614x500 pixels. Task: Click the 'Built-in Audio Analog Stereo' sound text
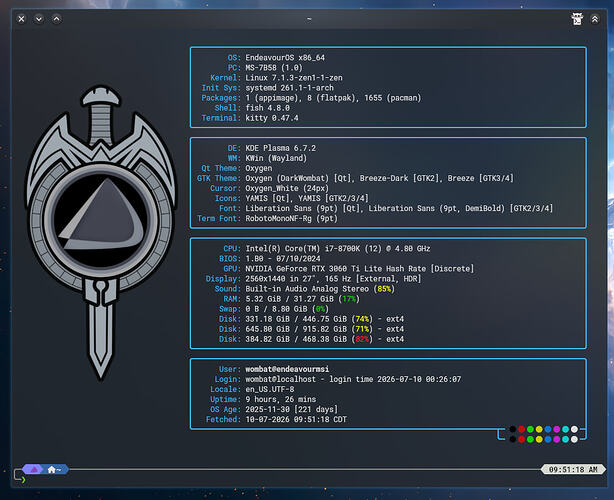tap(307, 289)
